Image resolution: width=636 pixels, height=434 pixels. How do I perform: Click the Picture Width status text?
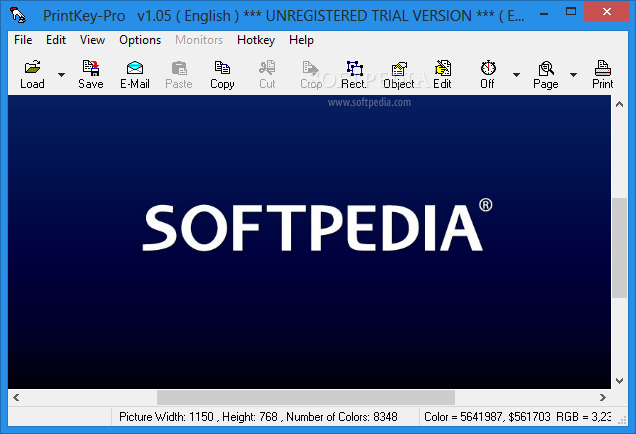click(258, 417)
